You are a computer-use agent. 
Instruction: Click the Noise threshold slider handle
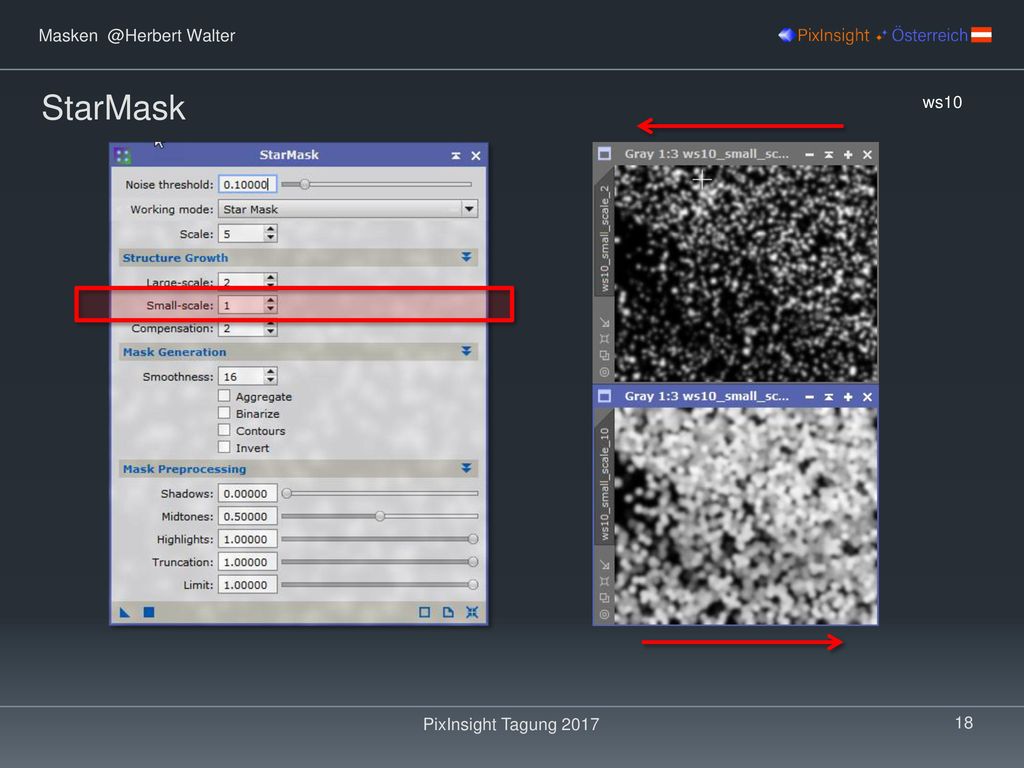pos(305,185)
